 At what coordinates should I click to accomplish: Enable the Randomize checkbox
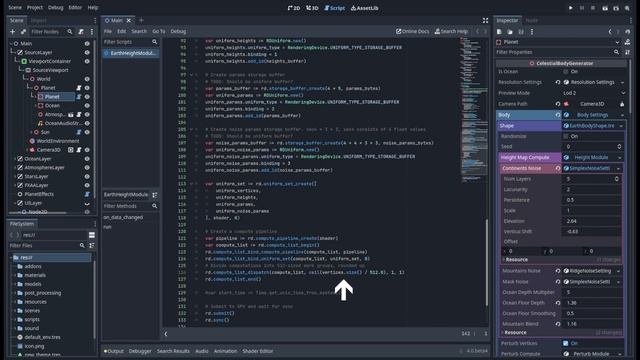[566, 136]
